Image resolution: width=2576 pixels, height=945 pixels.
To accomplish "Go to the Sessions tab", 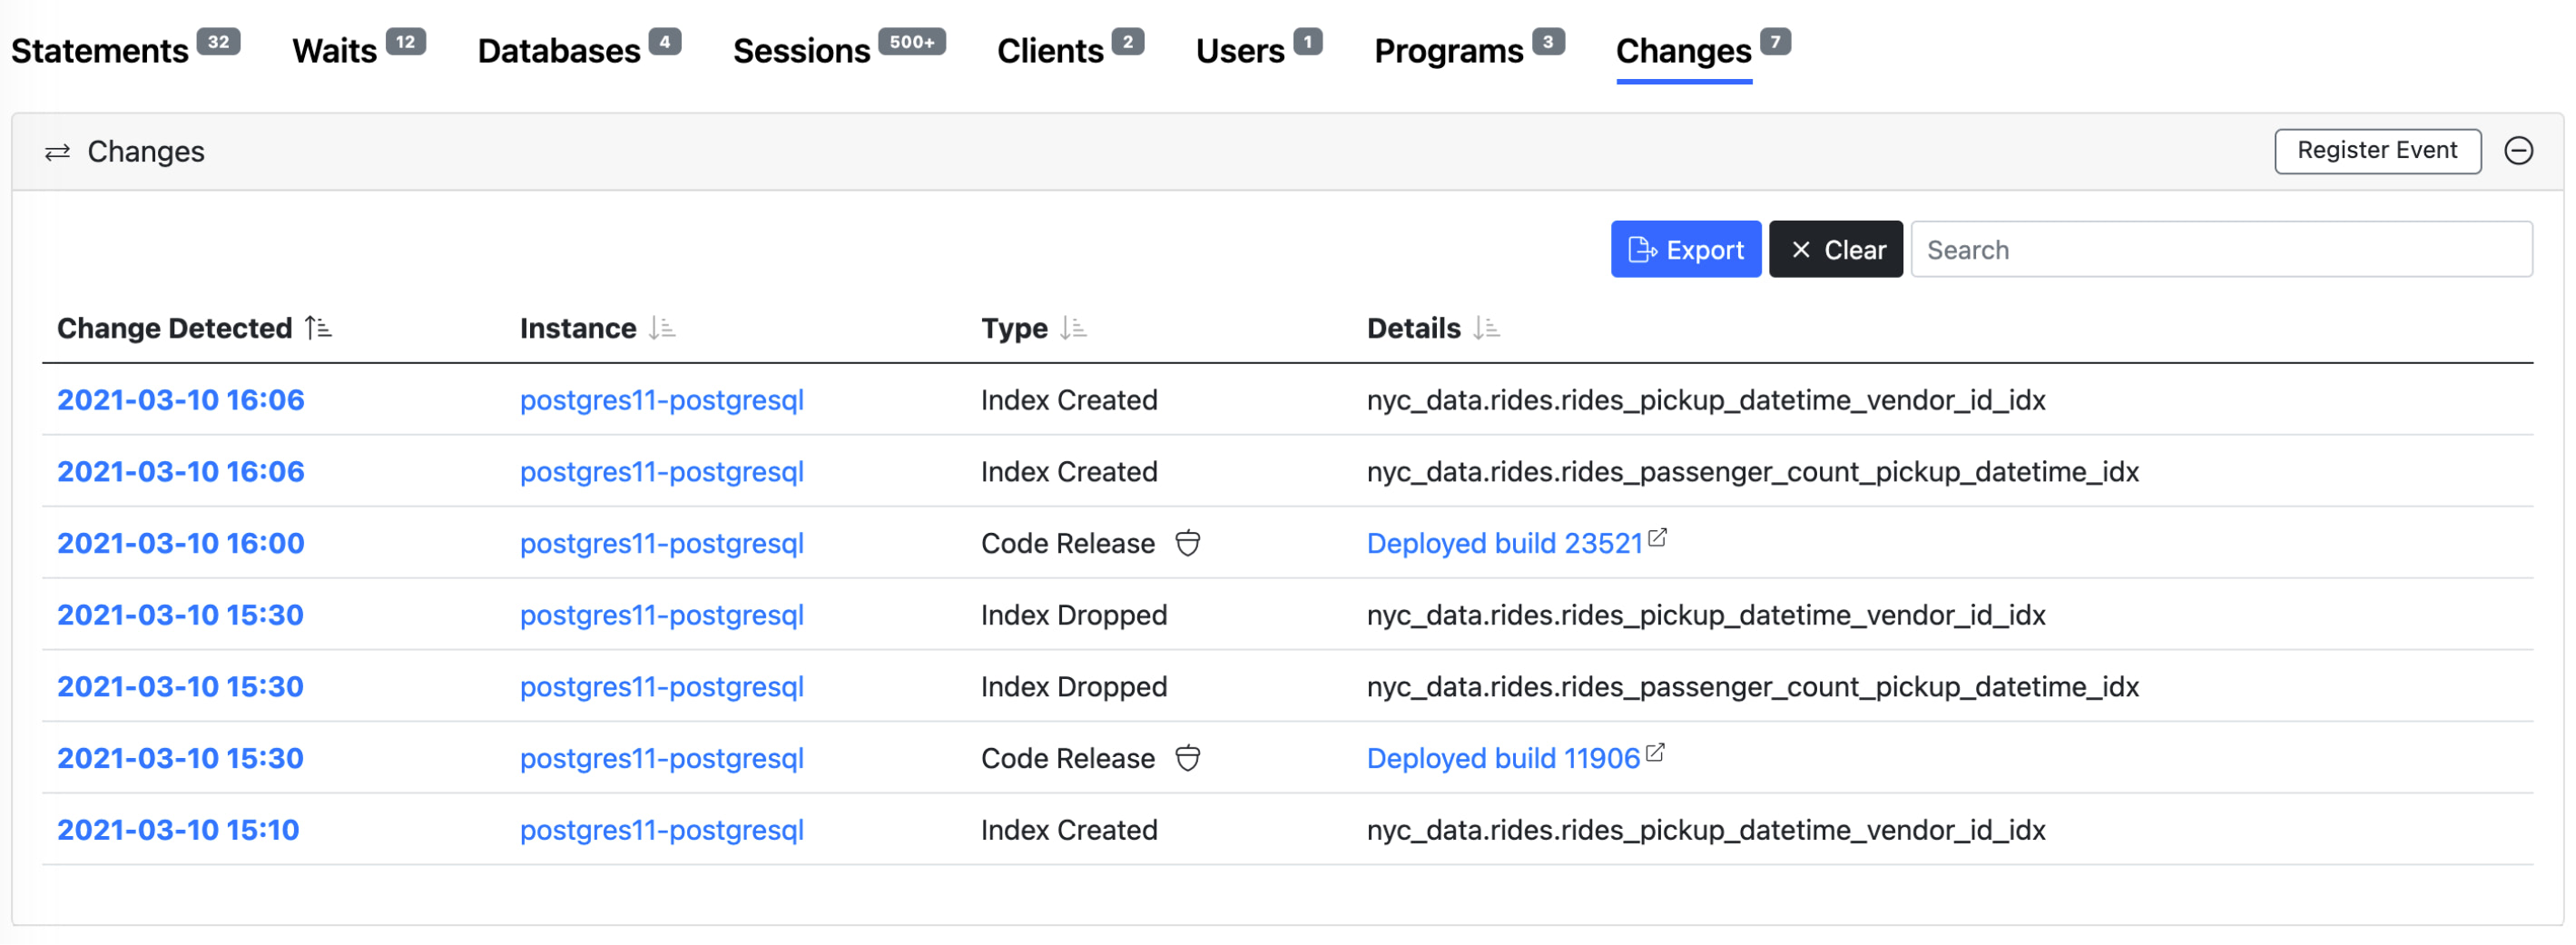I will (x=801, y=51).
